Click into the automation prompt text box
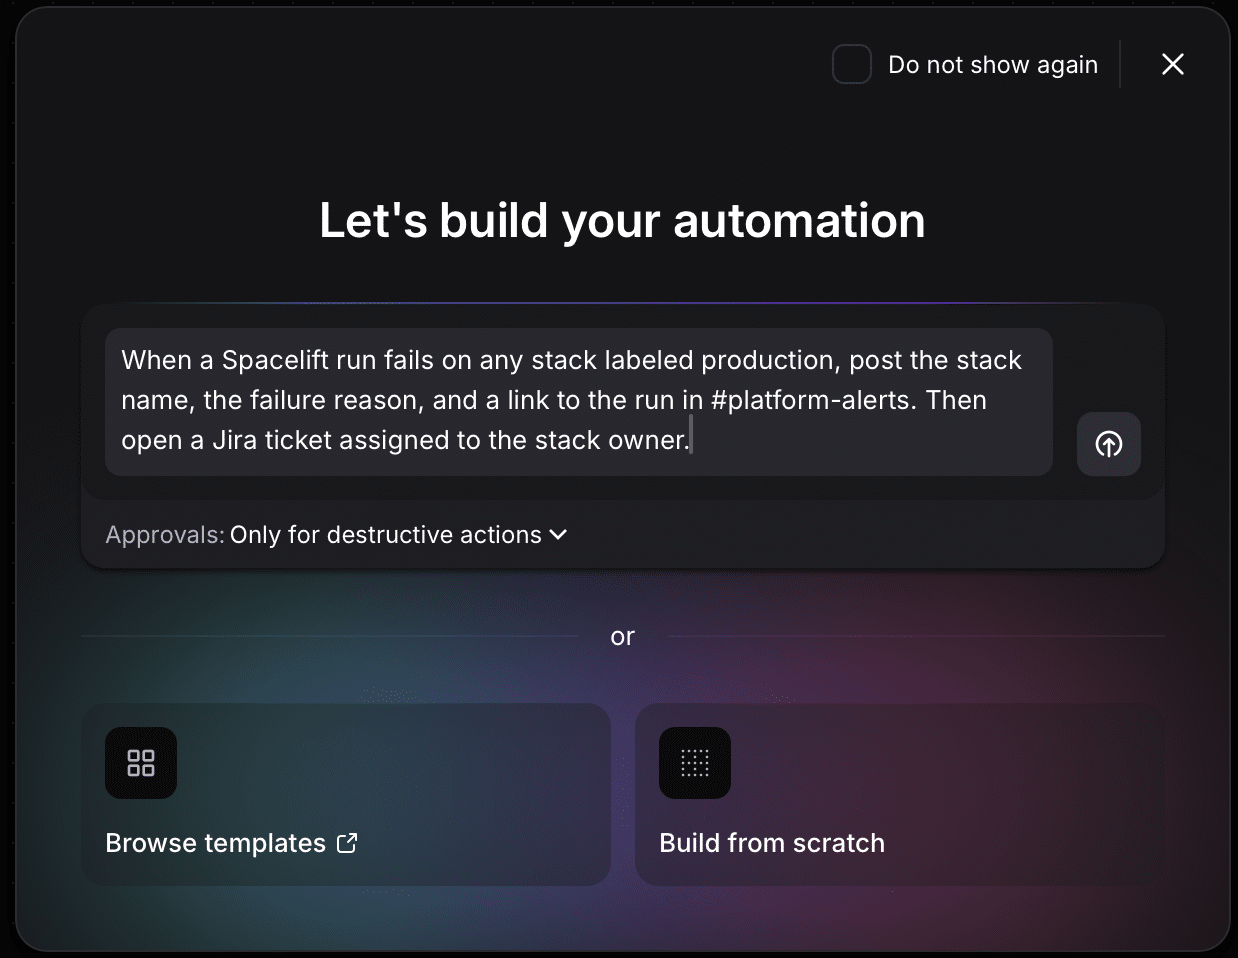This screenshot has width=1238, height=958. (x=579, y=401)
